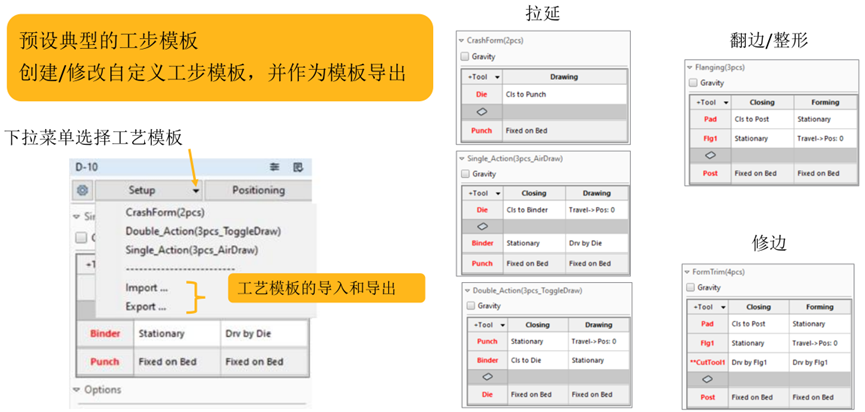
Task: Open +Tool dropdown in Single_Action panel
Action: pyautogui.click(x=496, y=194)
